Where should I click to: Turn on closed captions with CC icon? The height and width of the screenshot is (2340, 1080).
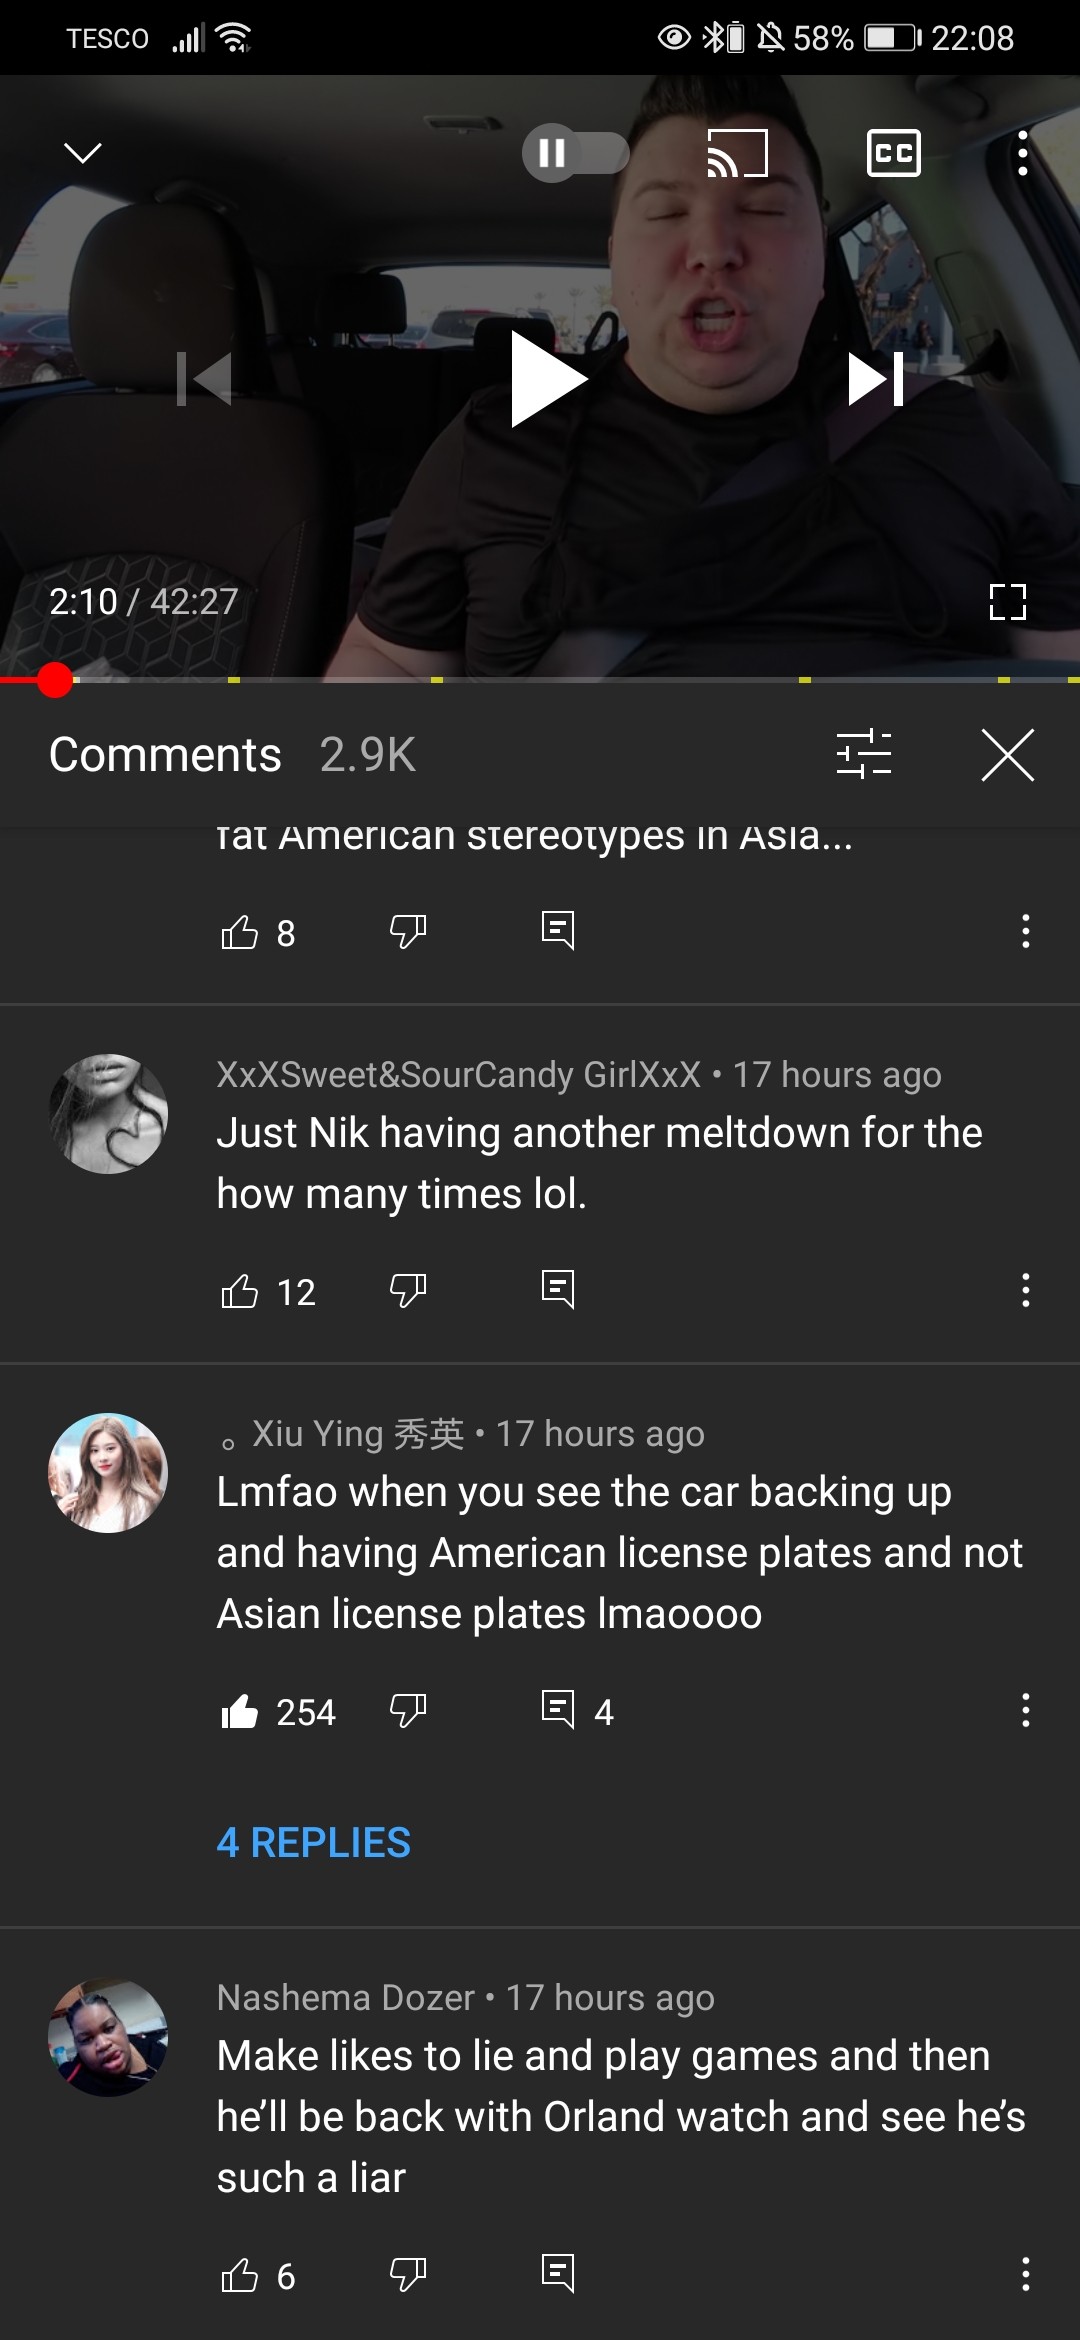click(893, 153)
